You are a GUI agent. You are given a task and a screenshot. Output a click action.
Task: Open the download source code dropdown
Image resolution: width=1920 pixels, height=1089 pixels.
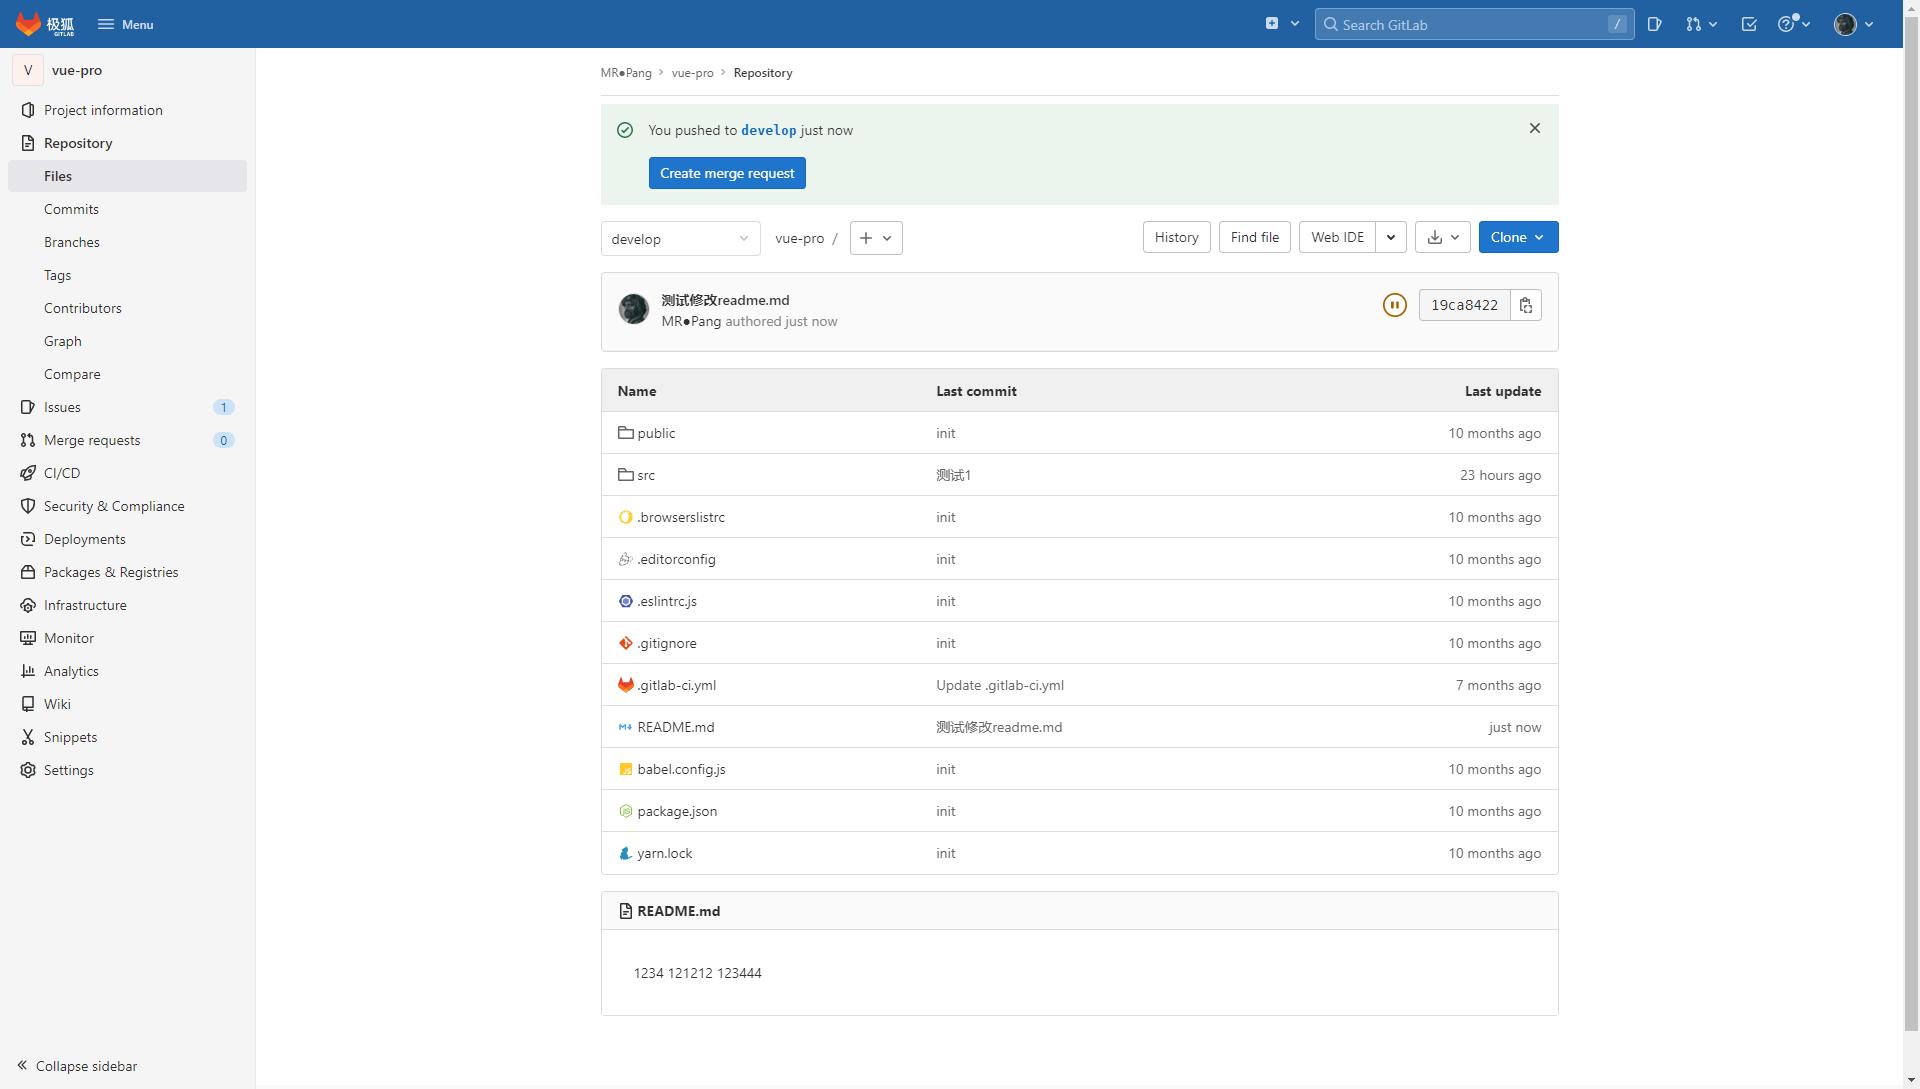coord(1442,237)
